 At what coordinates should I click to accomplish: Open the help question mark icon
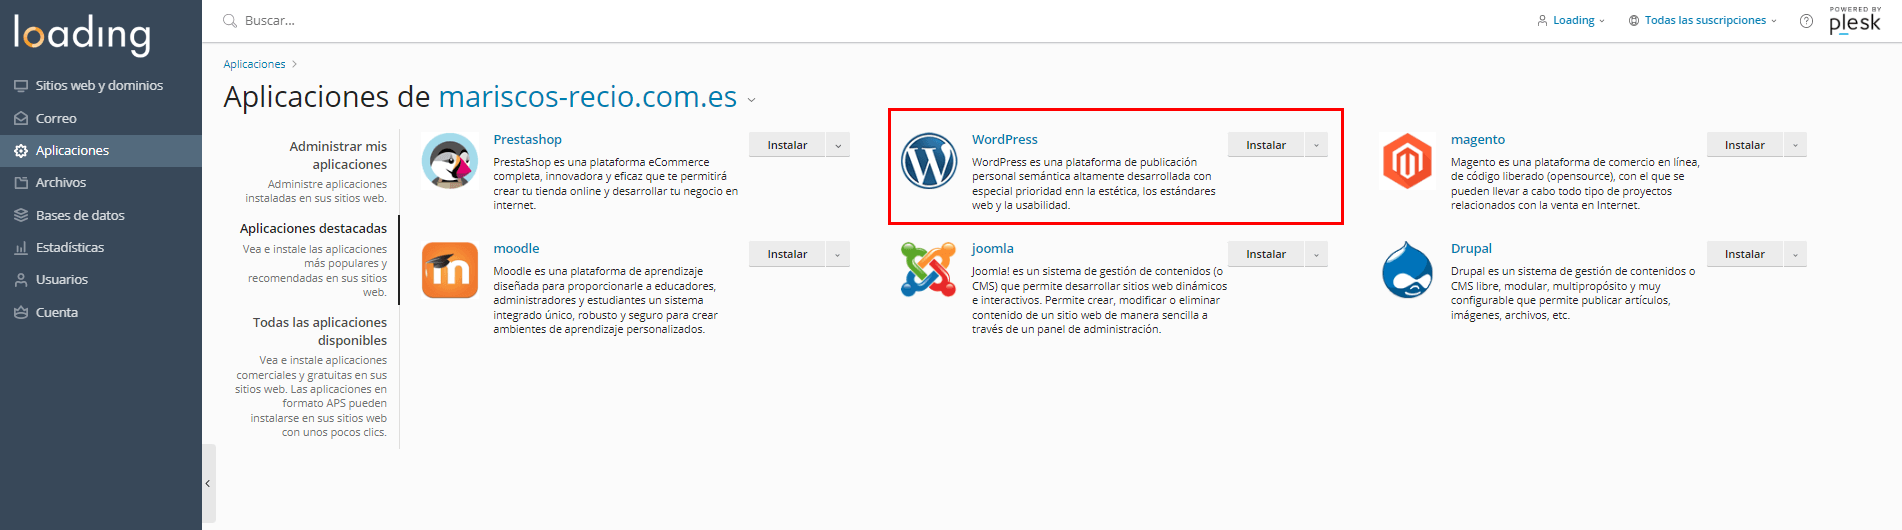click(1806, 21)
